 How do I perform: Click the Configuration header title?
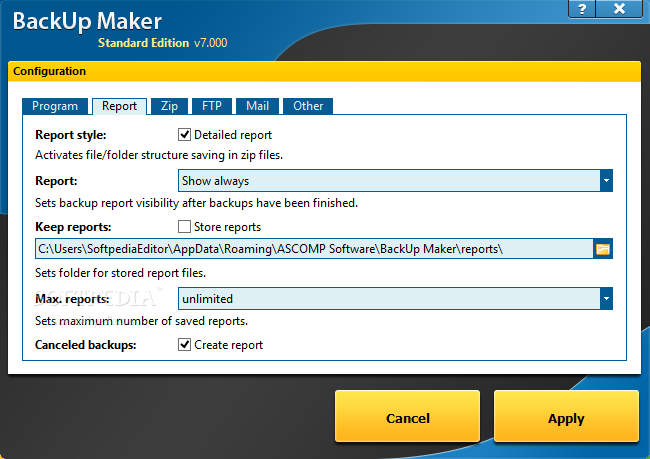[x=50, y=71]
